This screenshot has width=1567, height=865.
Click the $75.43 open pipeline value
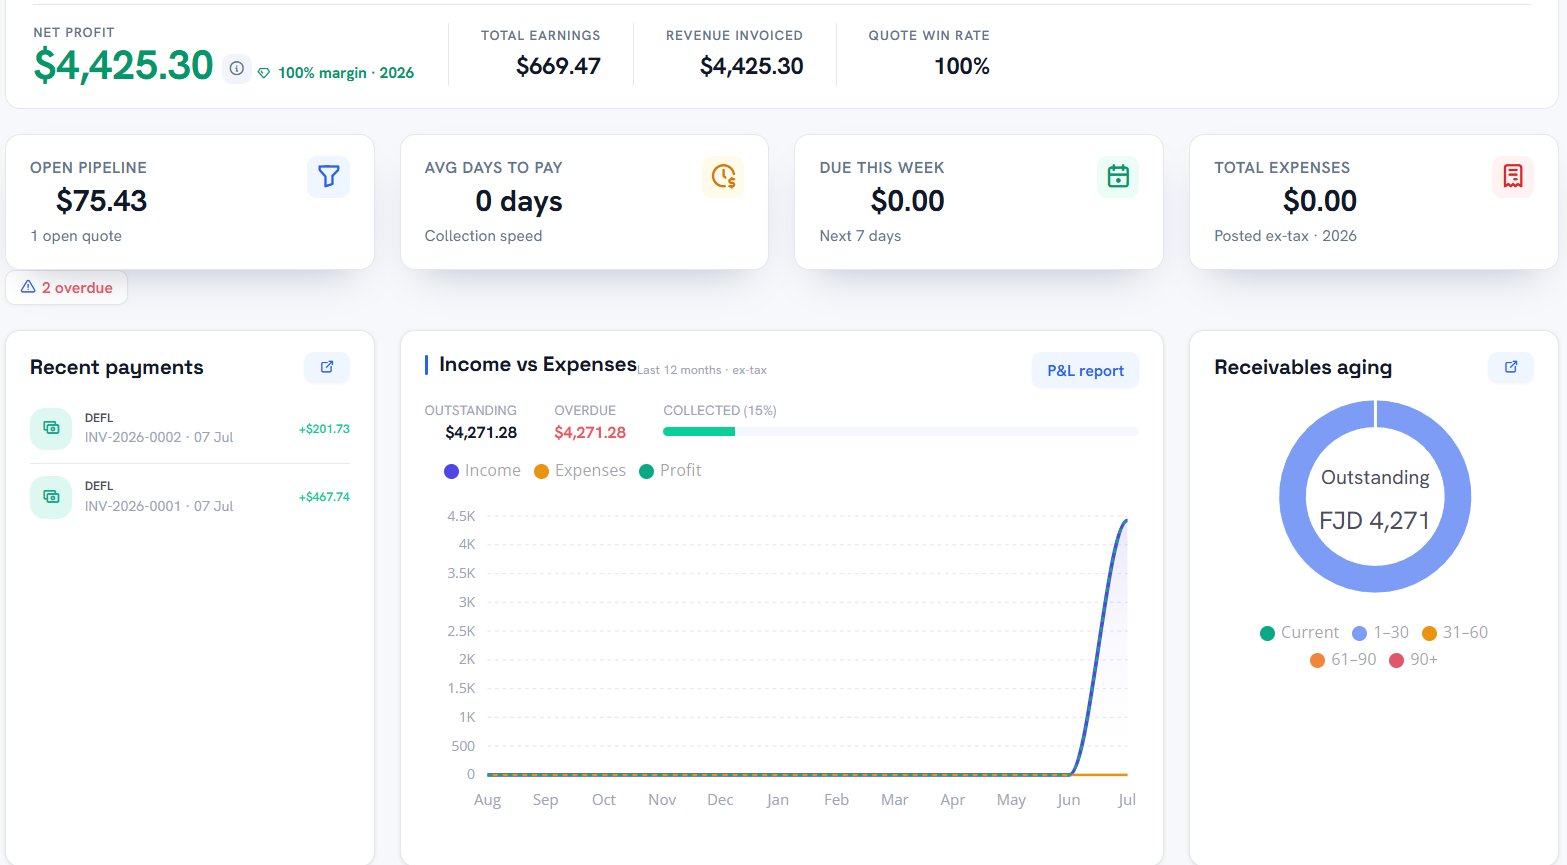coord(101,201)
